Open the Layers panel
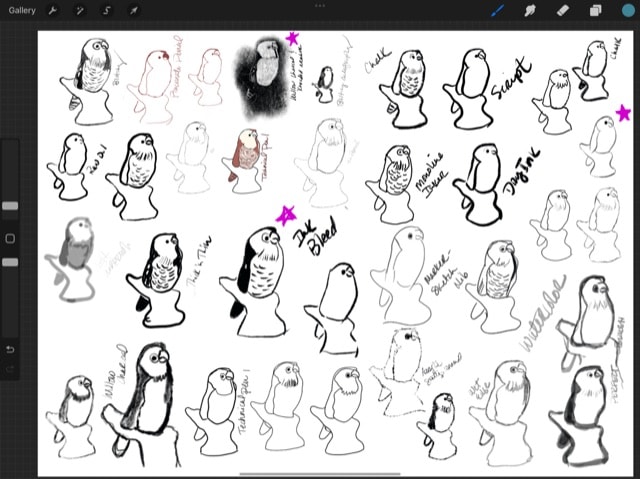The width and height of the screenshot is (640, 479). click(x=596, y=10)
